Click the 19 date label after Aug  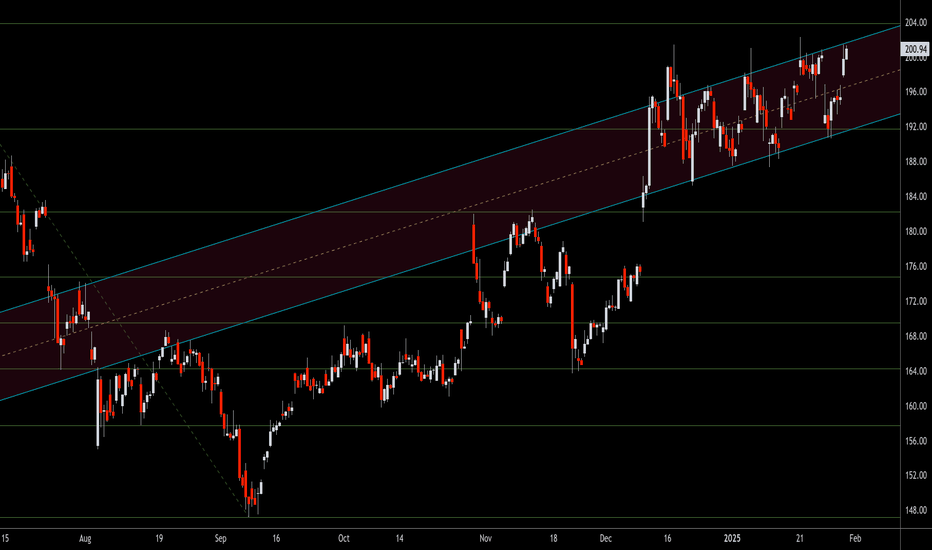[159, 539]
